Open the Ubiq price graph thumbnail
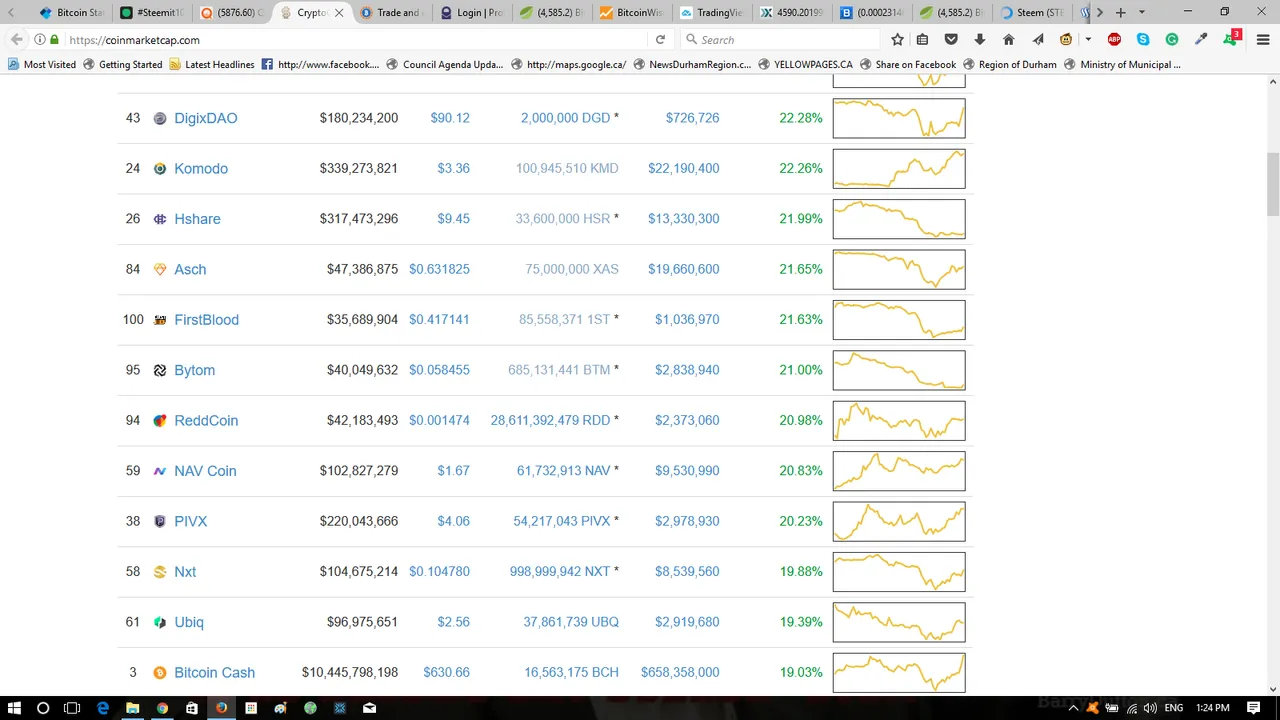This screenshot has height=720, width=1280. (899, 622)
